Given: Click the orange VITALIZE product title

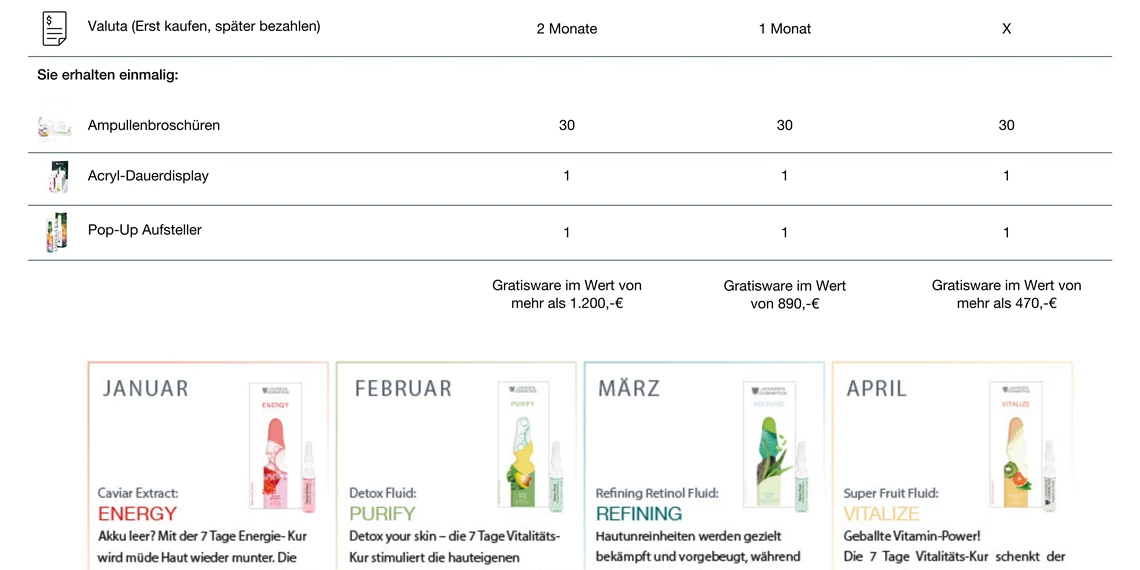Looking at the screenshot, I should pyautogui.click(x=881, y=514).
